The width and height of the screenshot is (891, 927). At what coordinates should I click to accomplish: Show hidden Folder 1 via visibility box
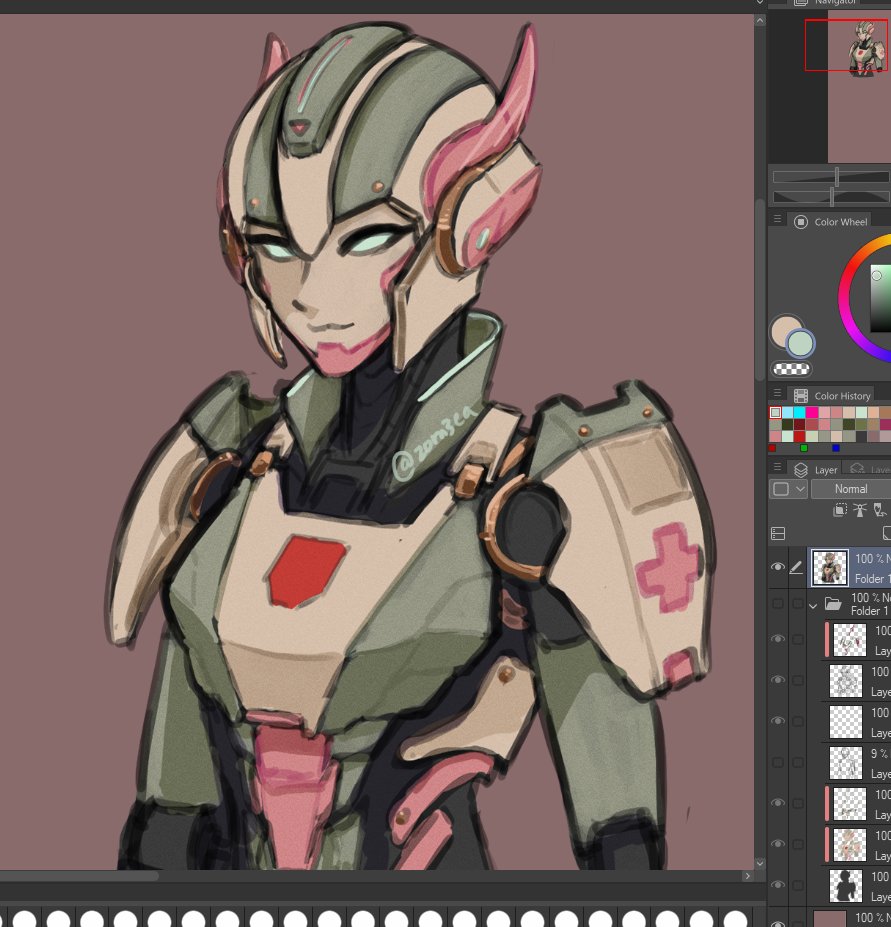click(778, 604)
